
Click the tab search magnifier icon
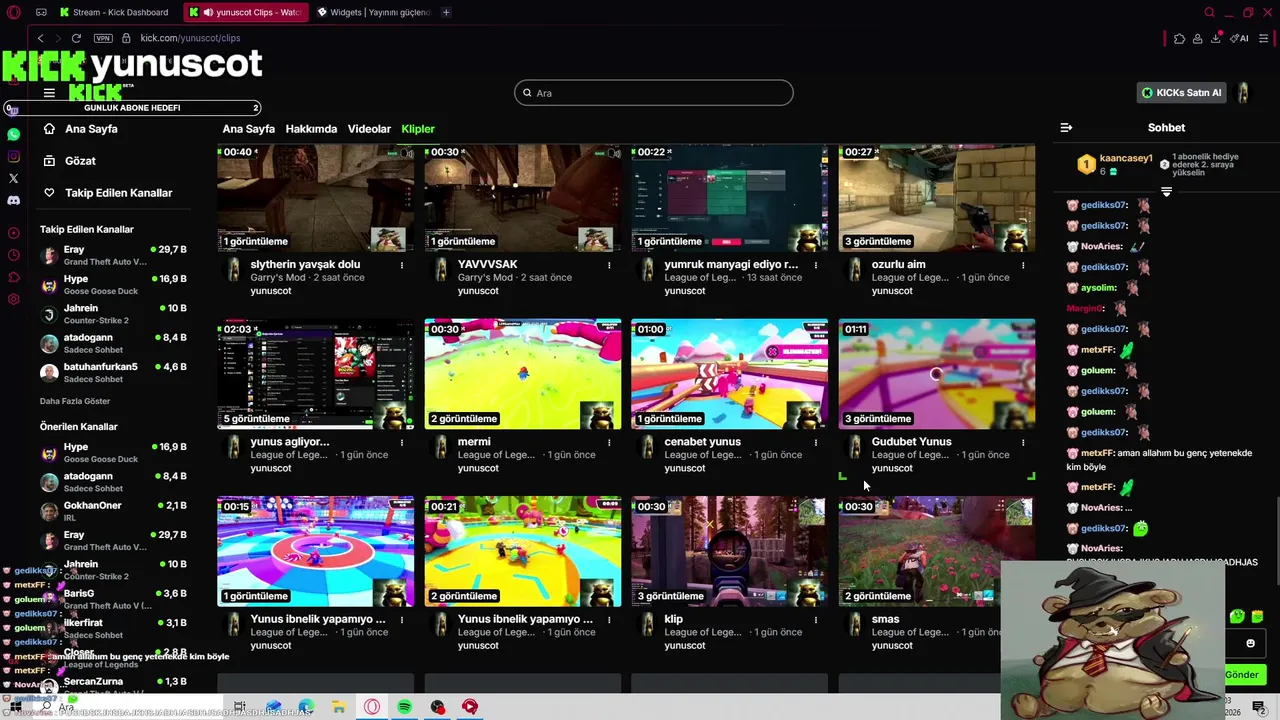(1209, 12)
